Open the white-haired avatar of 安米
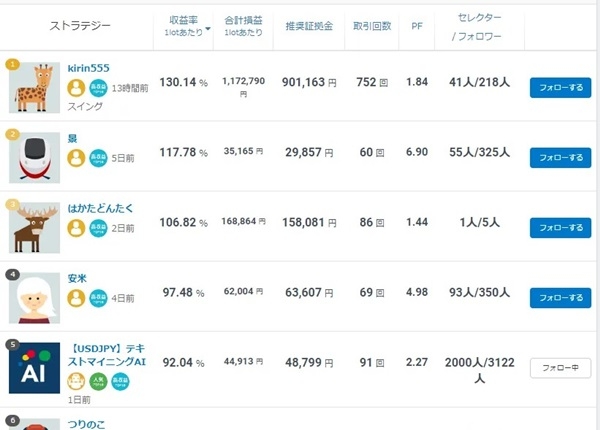Image resolution: width=600 pixels, height=430 pixels. point(34,298)
